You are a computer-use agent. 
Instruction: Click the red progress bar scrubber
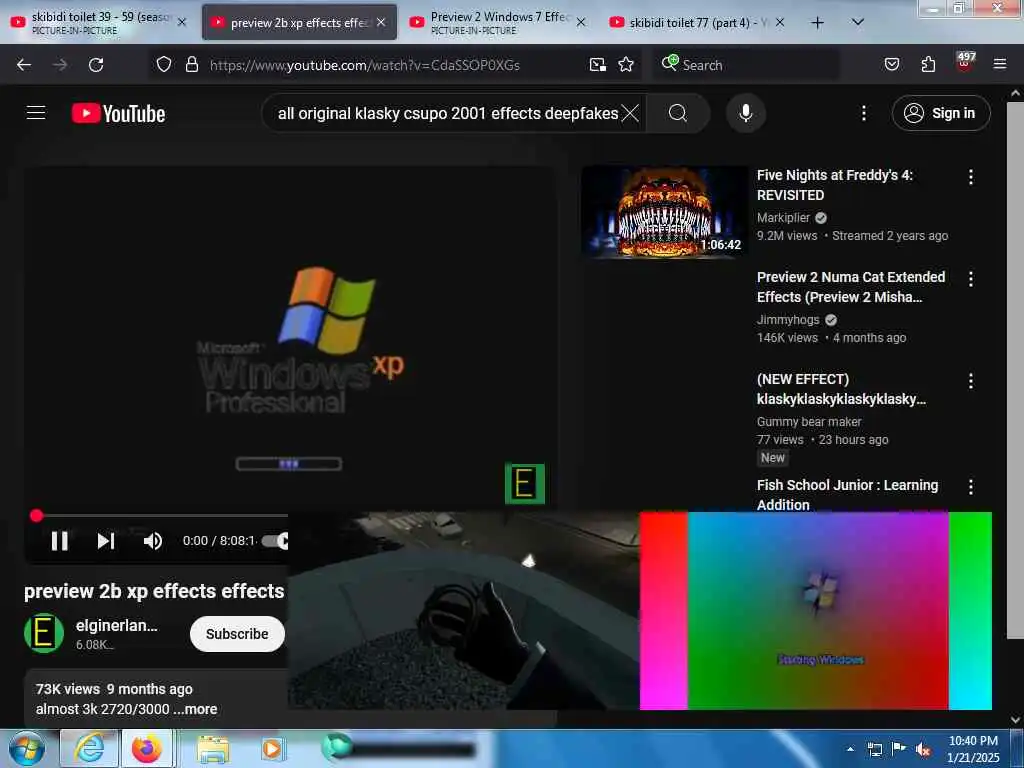click(x=37, y=516)
